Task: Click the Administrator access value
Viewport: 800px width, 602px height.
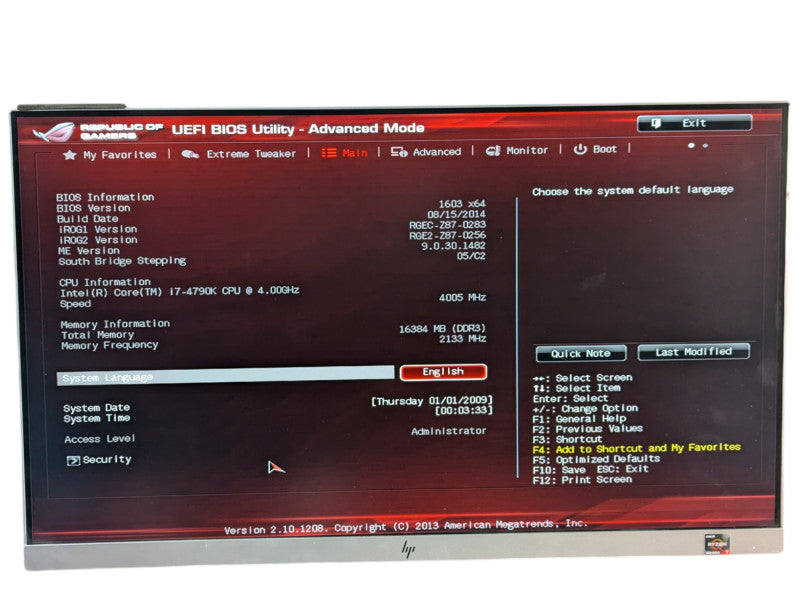Action: (448, 431)
